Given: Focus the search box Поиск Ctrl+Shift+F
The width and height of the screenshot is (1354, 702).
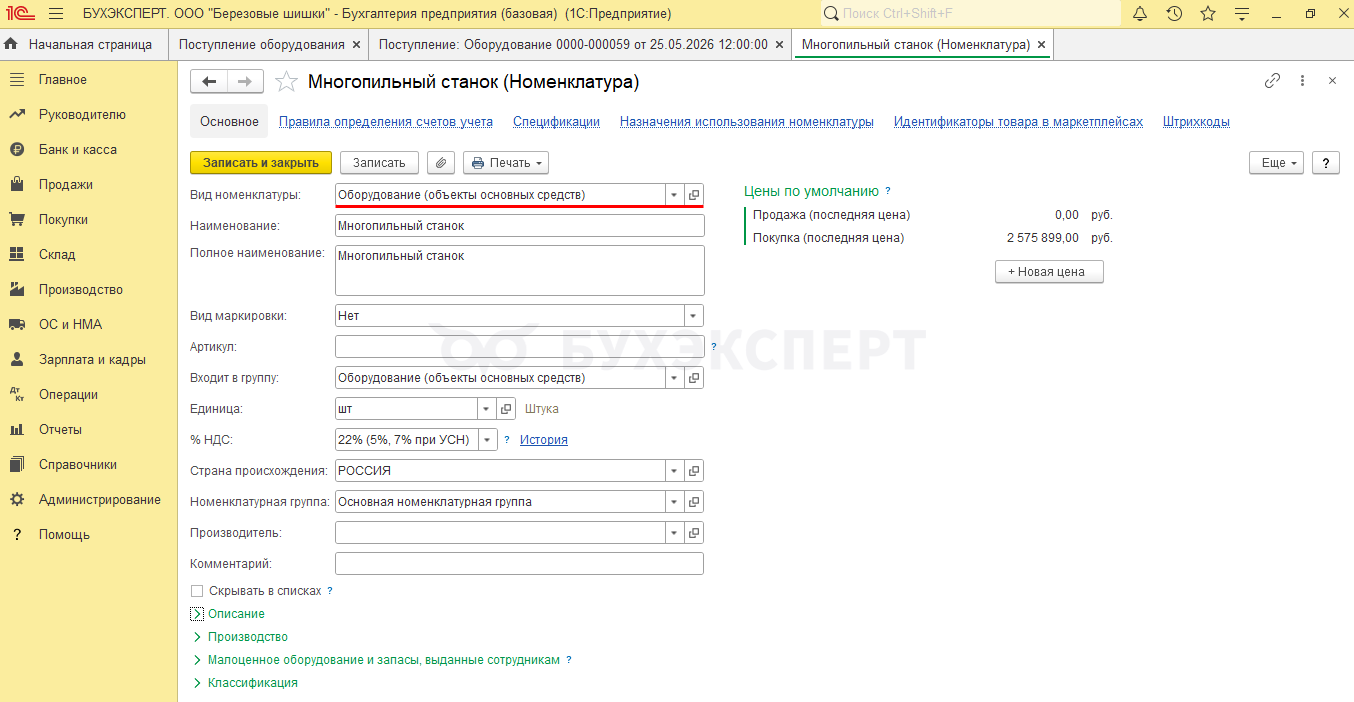Looking at the screenshot, I should [x=970, y=14].
